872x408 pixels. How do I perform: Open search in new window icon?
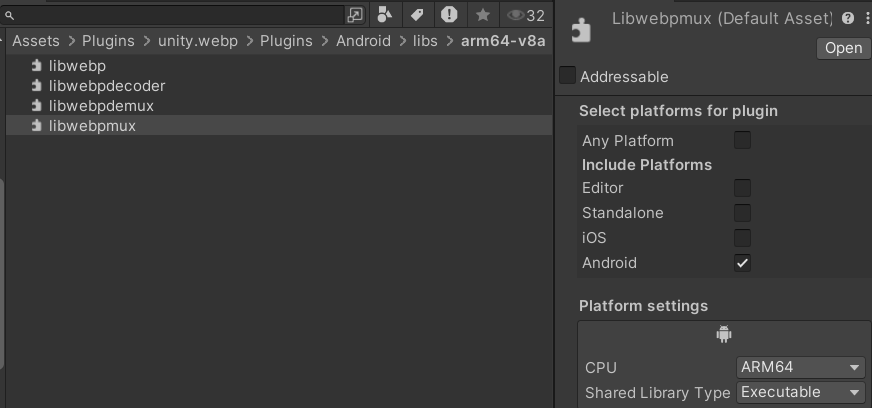coord(355,15)
